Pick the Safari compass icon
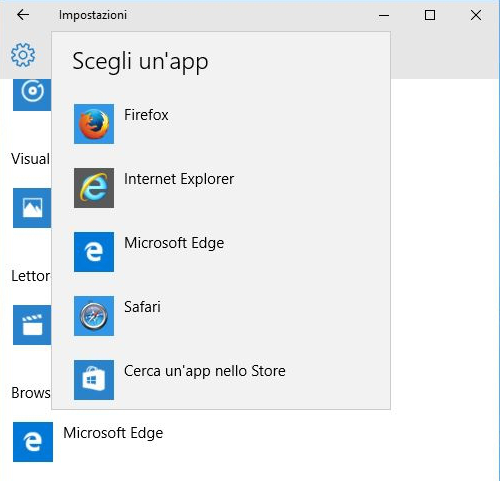This screenshot has height=481, width=500. [x=94, y=316]
